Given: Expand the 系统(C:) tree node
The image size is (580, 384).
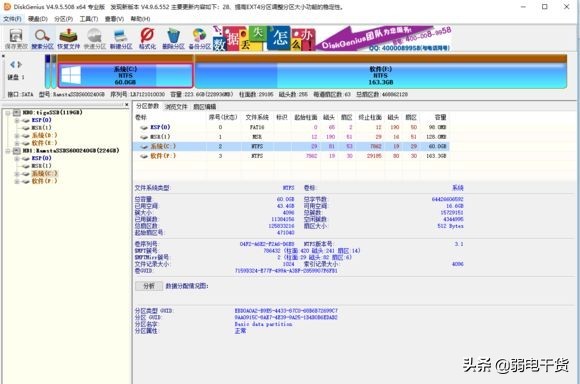Looking at the screenshot, I should point(16,174).
